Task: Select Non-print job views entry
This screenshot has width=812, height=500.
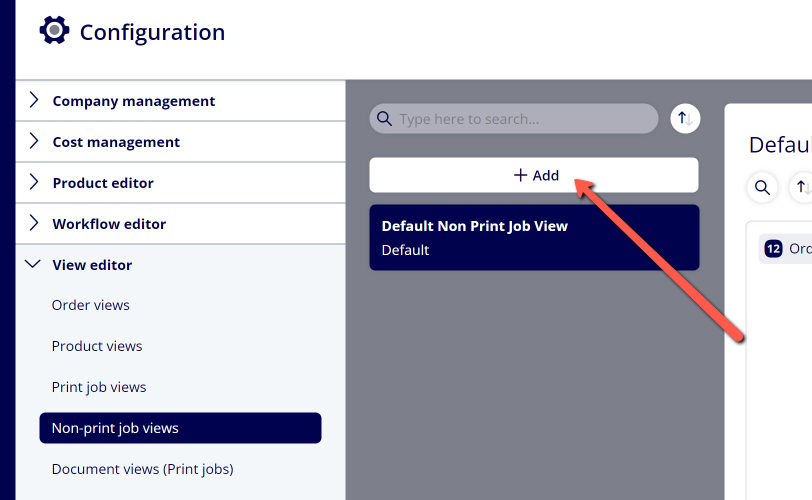Action: [x=180, y=428]
